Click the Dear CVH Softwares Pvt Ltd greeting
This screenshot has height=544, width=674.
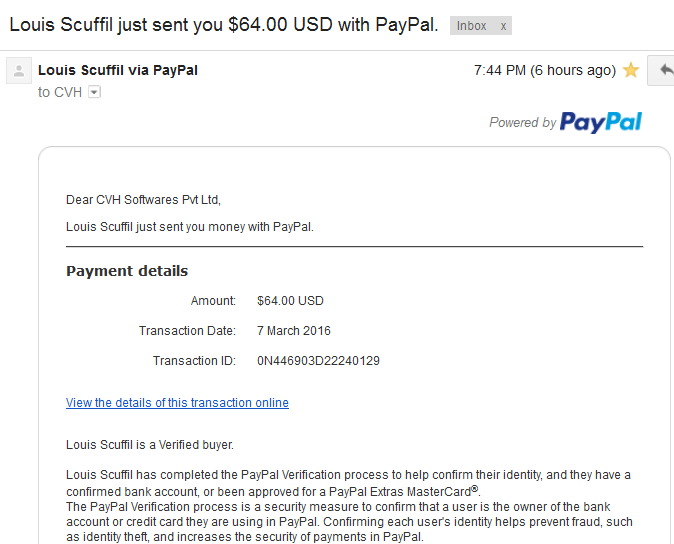click(143, 200)
